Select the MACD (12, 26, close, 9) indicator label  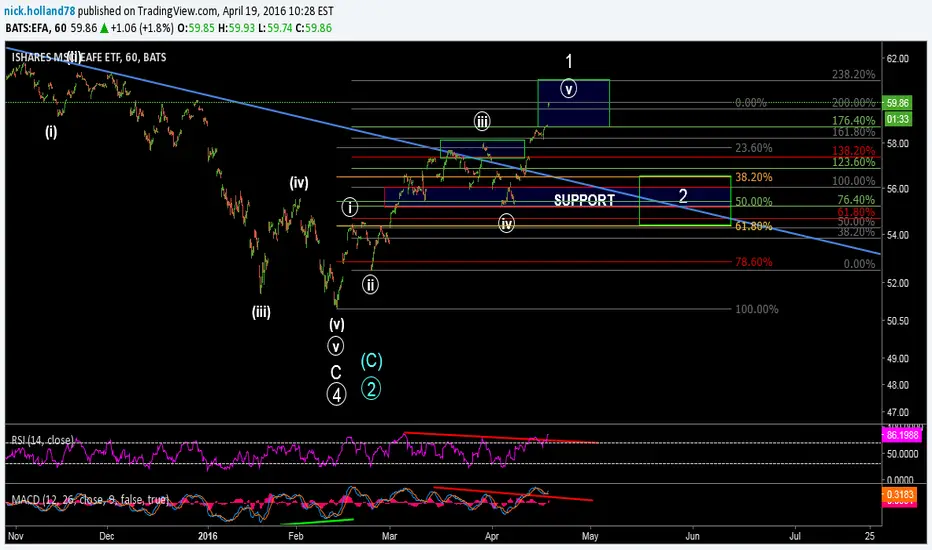pos(90,499)
